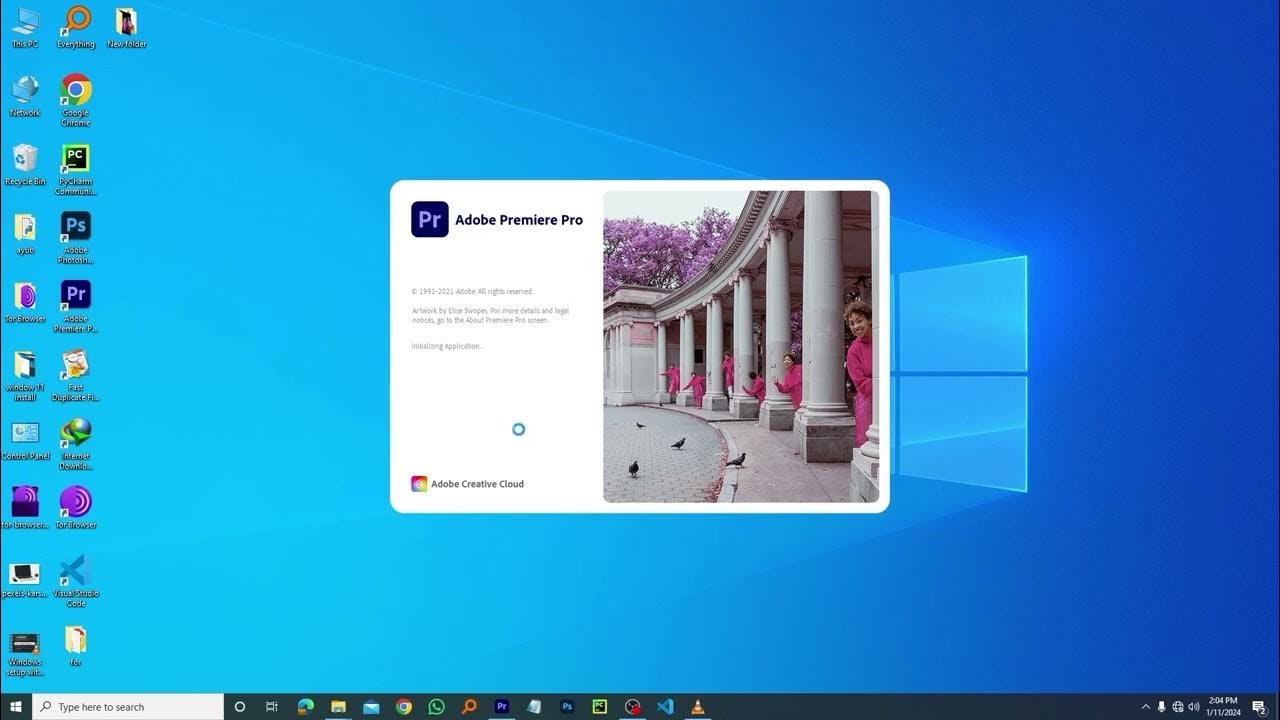The width and height of the screenshot is (1280, 720).
Task: Open the Windows Start menu
Action: coord(16,707)
